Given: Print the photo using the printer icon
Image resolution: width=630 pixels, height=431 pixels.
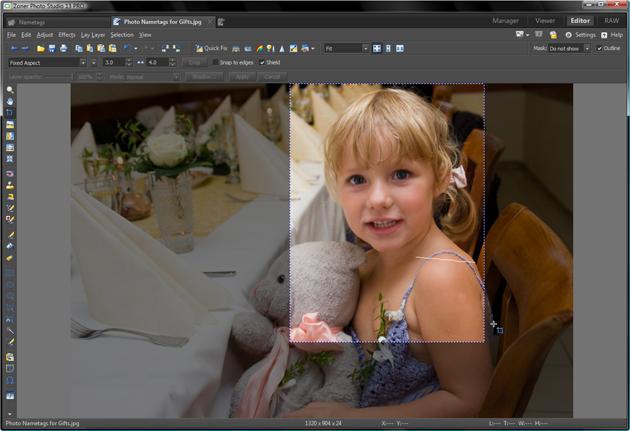Looking at the screenshot, I should pos(63,49).
